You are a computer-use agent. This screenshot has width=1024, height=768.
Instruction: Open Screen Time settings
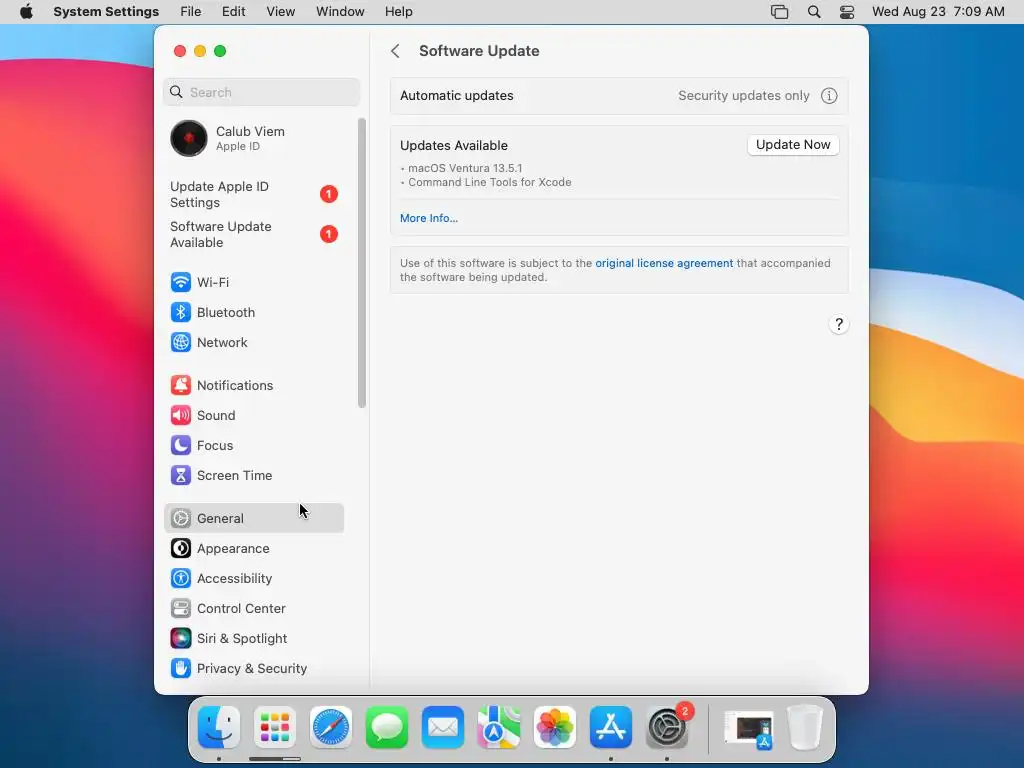pyautogui.click(x=253, y=475)
